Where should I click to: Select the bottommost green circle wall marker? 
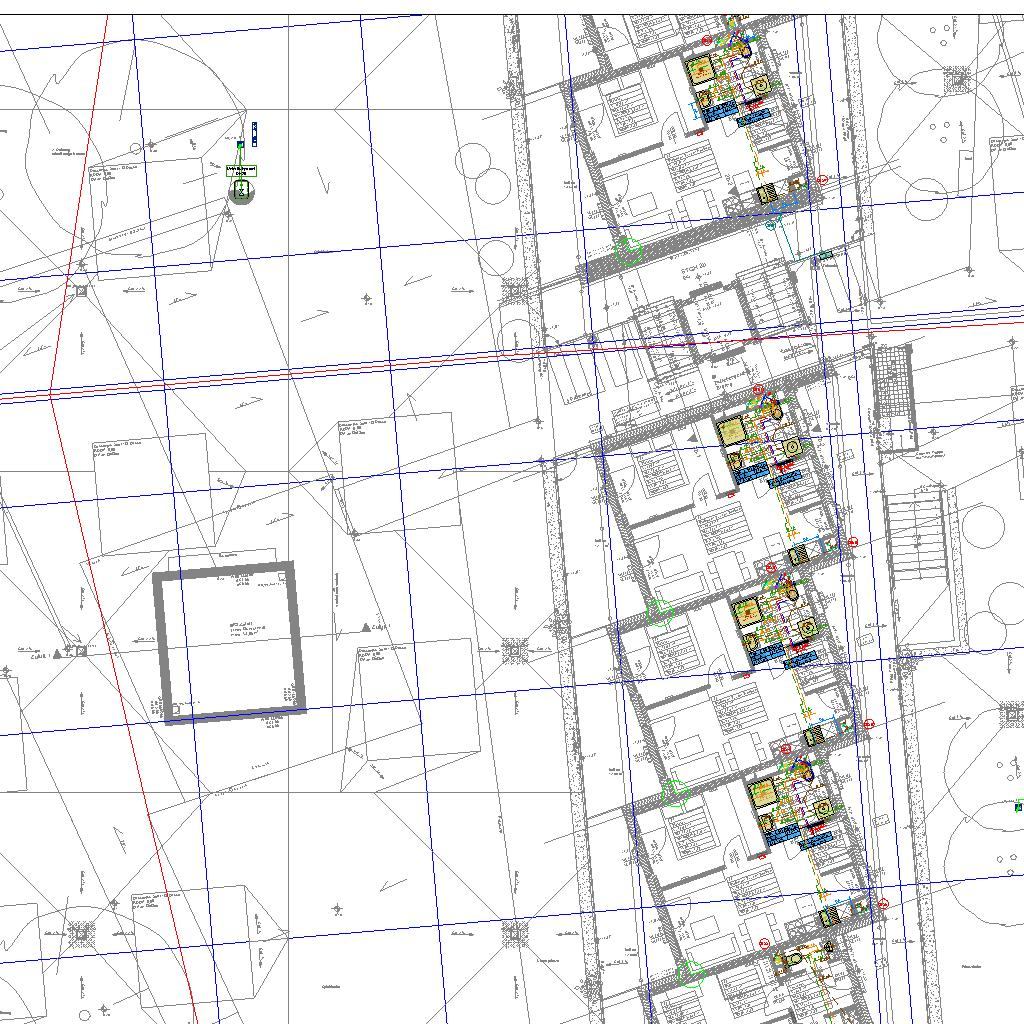[x=689, y=971]
